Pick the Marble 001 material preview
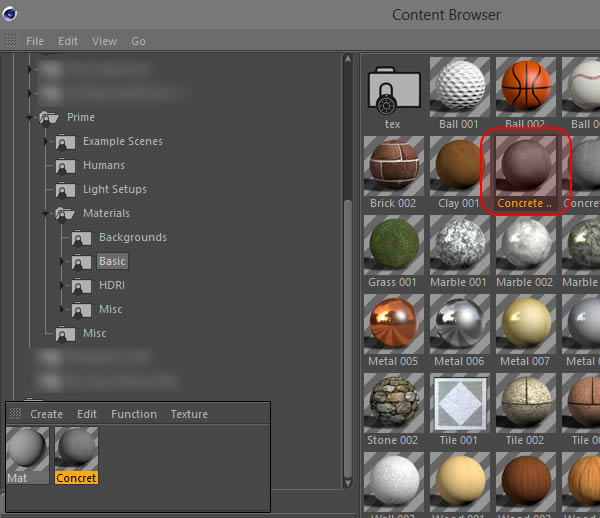 [x=460, y=245]
